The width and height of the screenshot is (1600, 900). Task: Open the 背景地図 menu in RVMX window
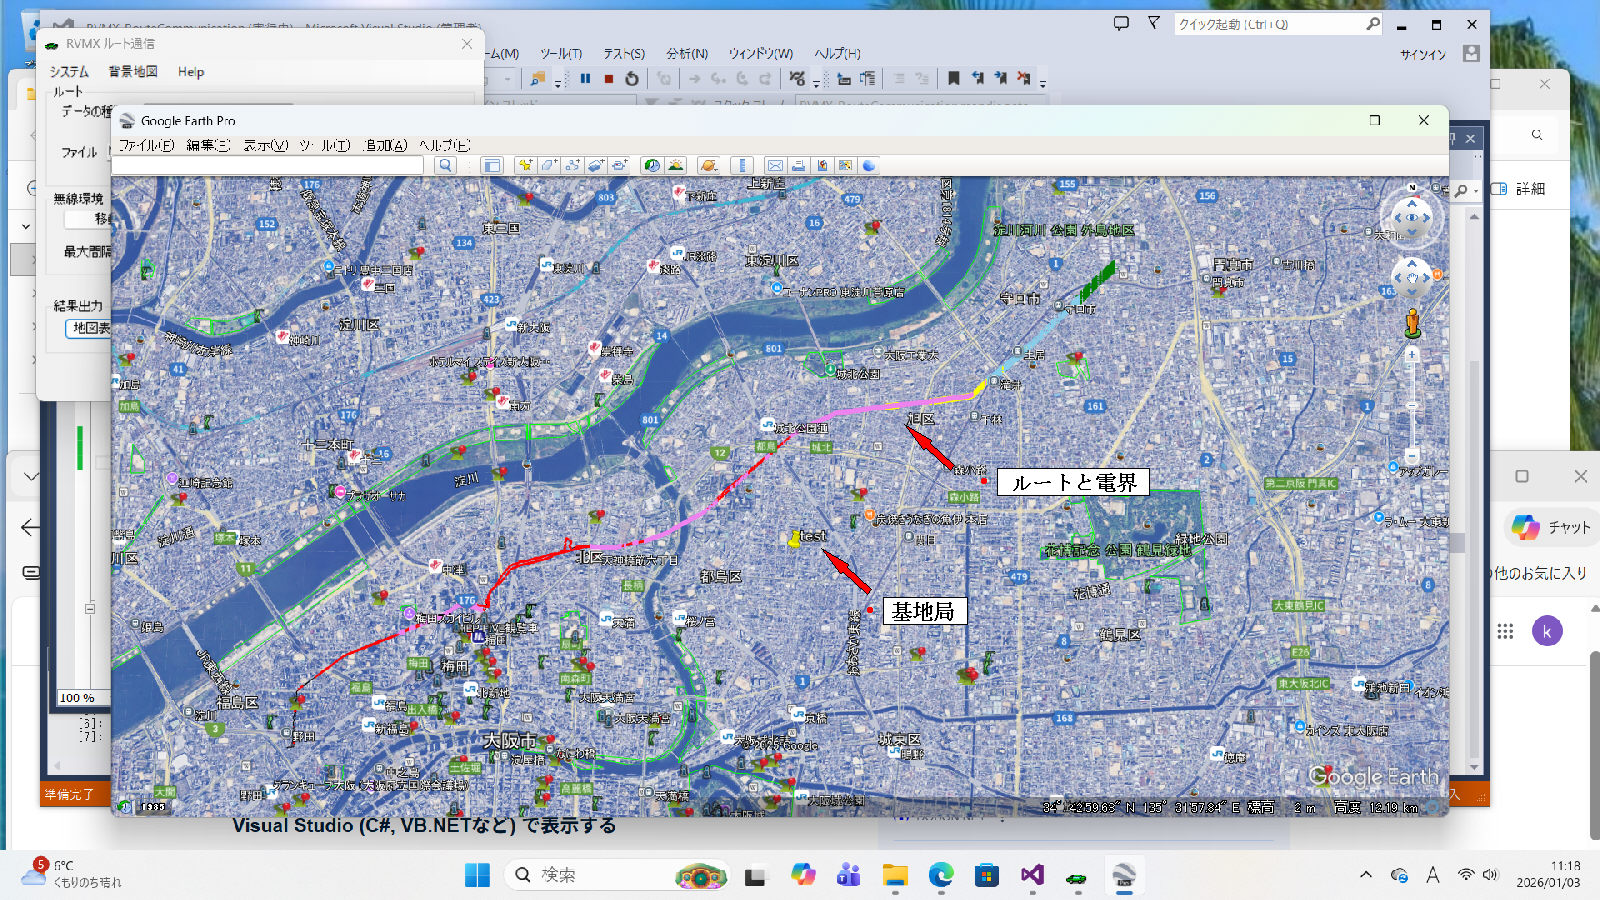tap(133, 72)
